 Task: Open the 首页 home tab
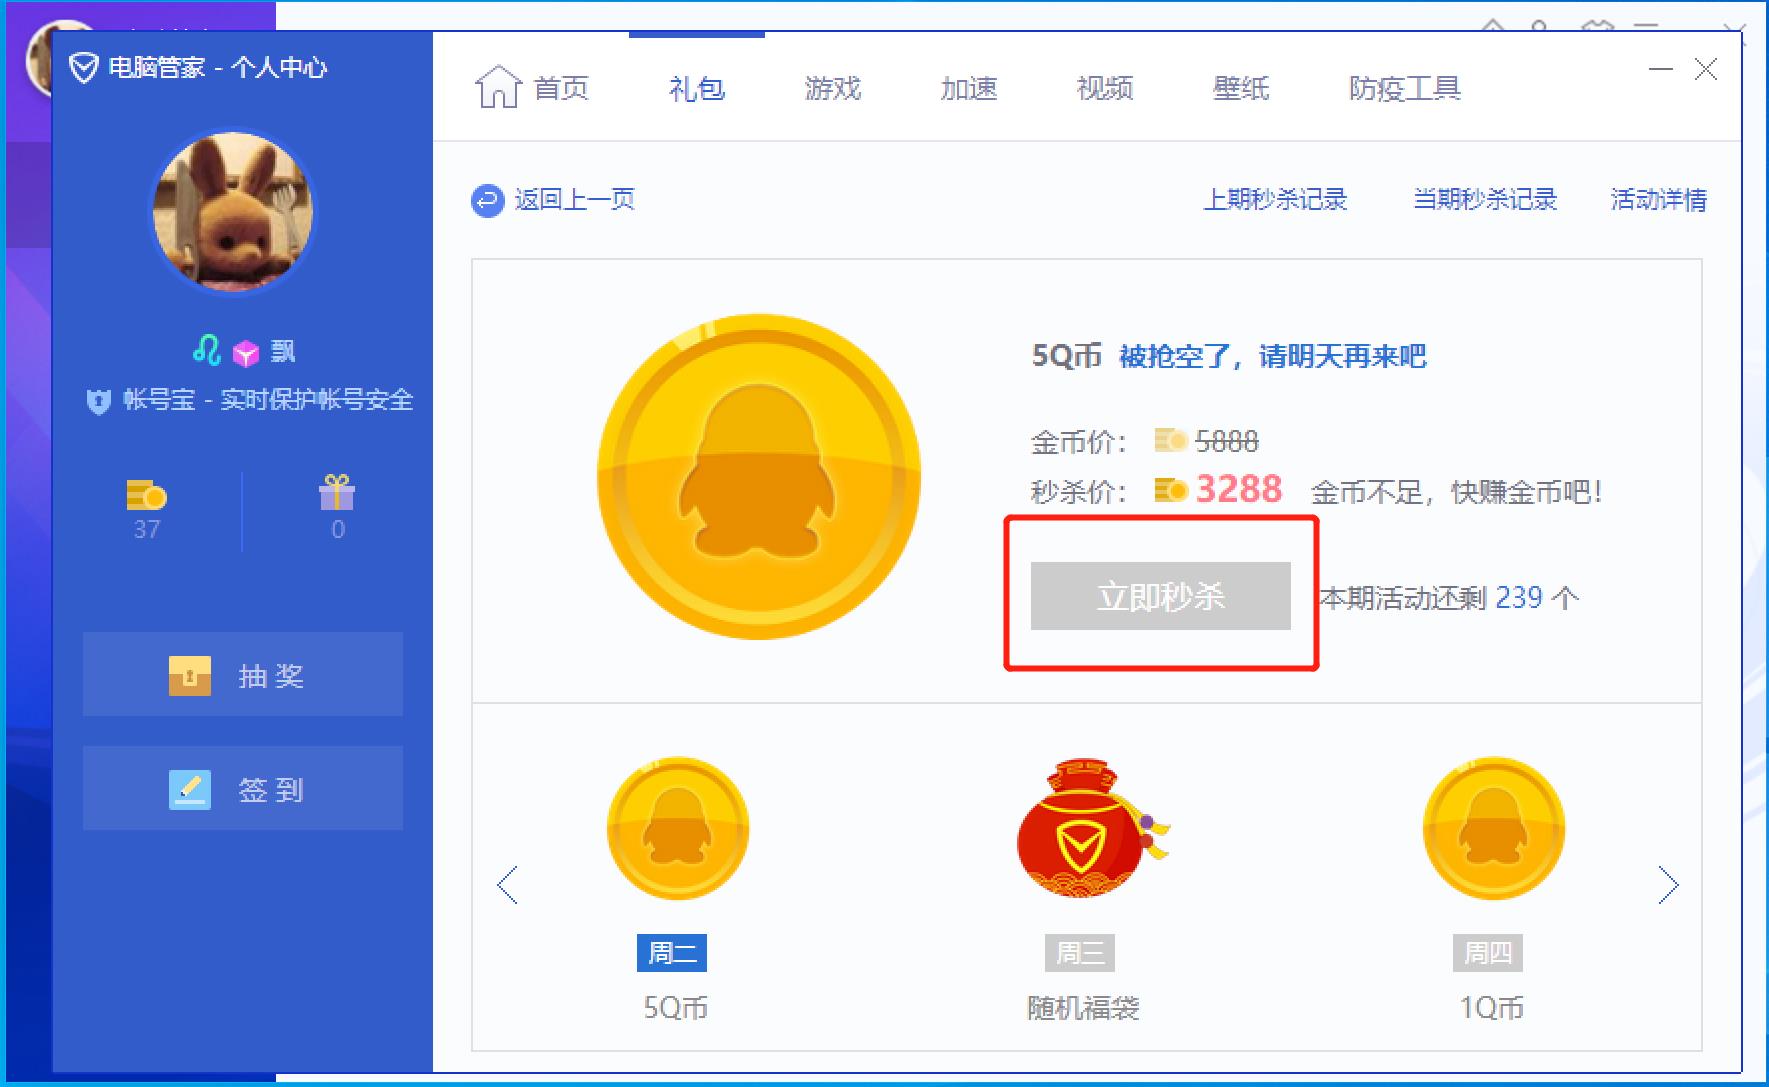pyautogui.click(x=531, y=88)
